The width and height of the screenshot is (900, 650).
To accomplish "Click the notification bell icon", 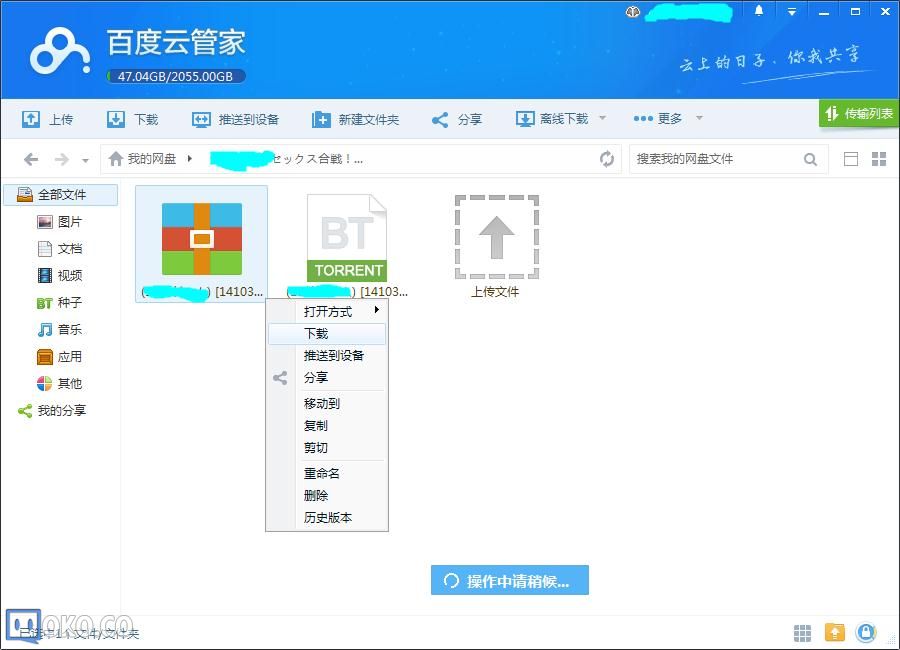I will 759,11.
